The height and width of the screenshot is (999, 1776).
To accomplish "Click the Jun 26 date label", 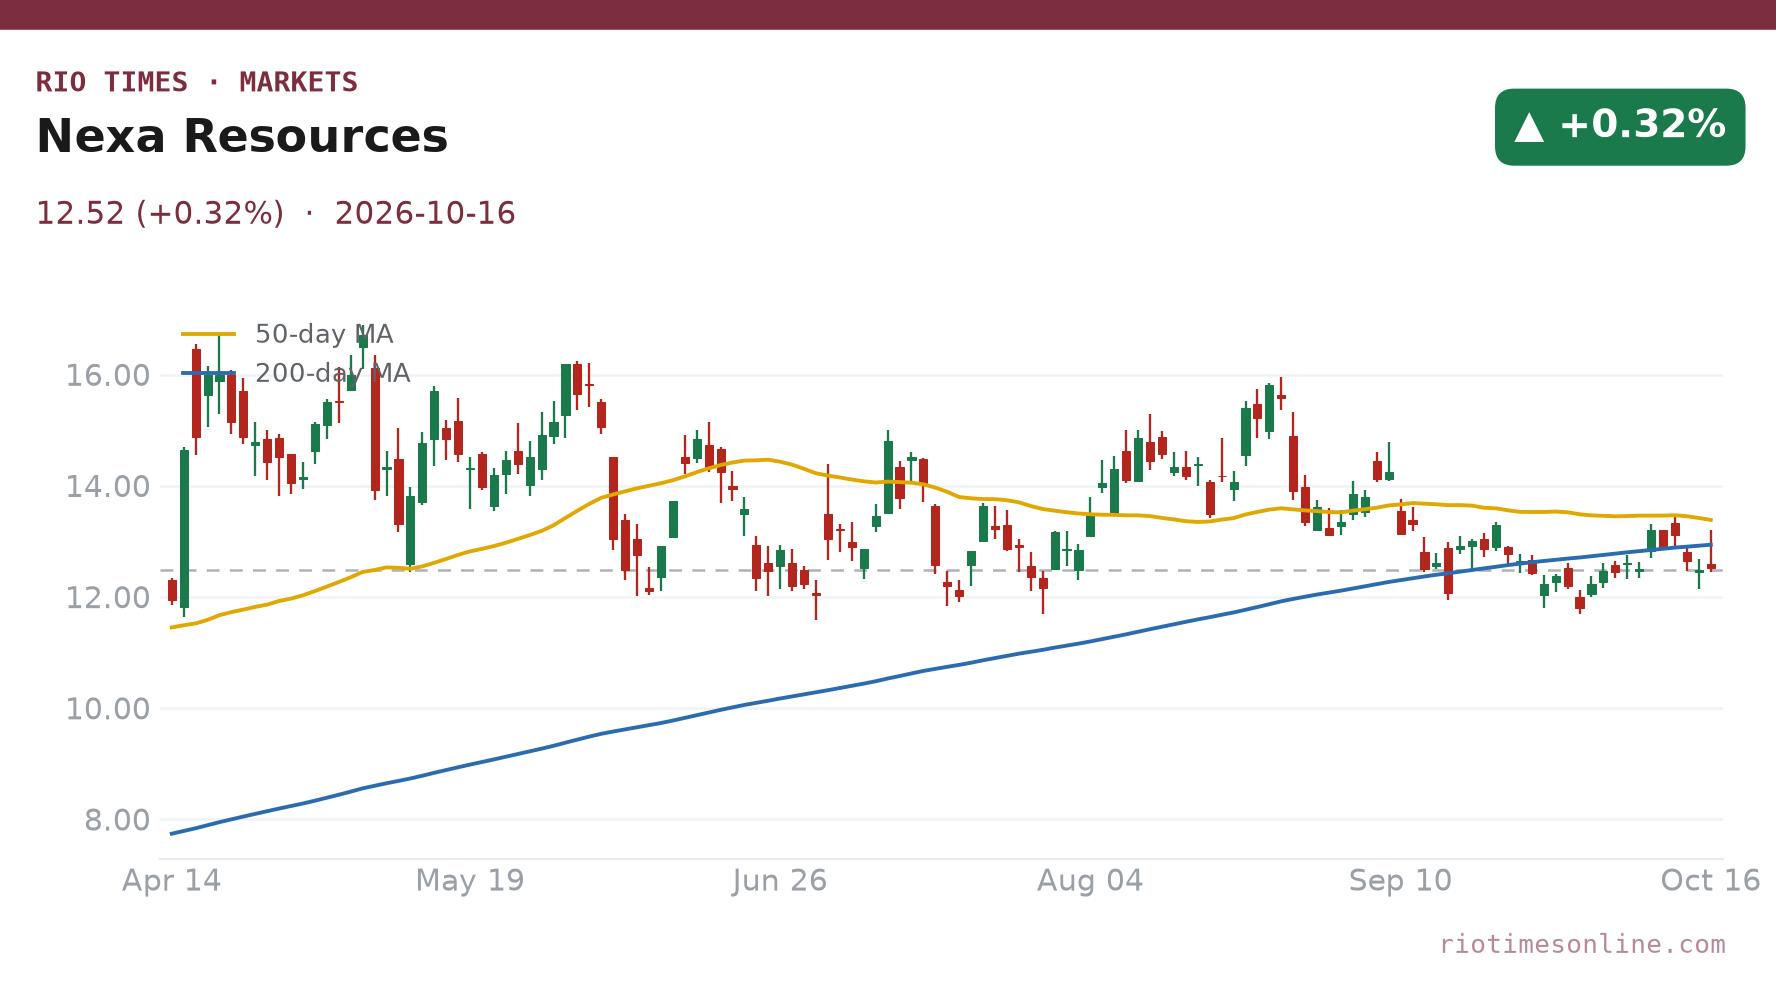I will pos(780,880).
